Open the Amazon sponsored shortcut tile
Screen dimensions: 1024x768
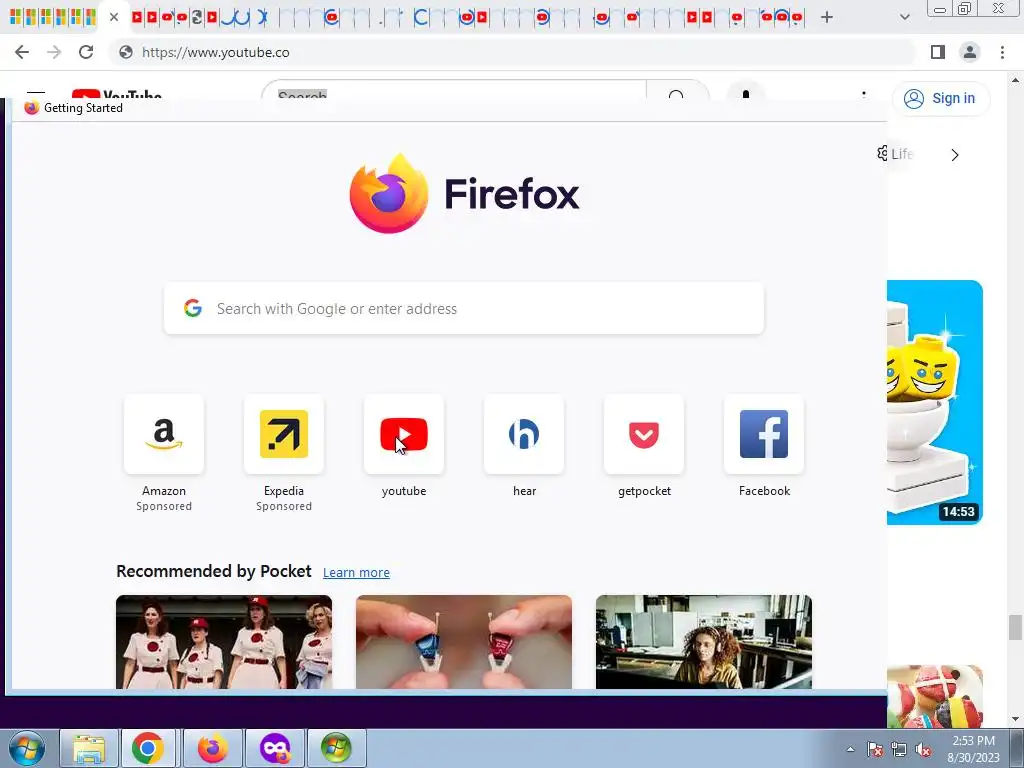[163, 434]
